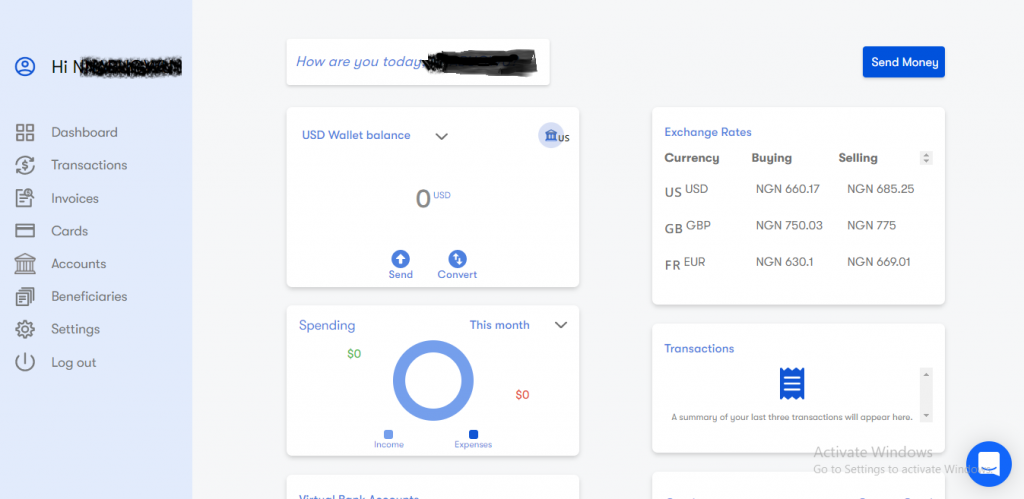Click the How are you today greeting box
The image size is (1024, 499).
[x=418, y=62]
